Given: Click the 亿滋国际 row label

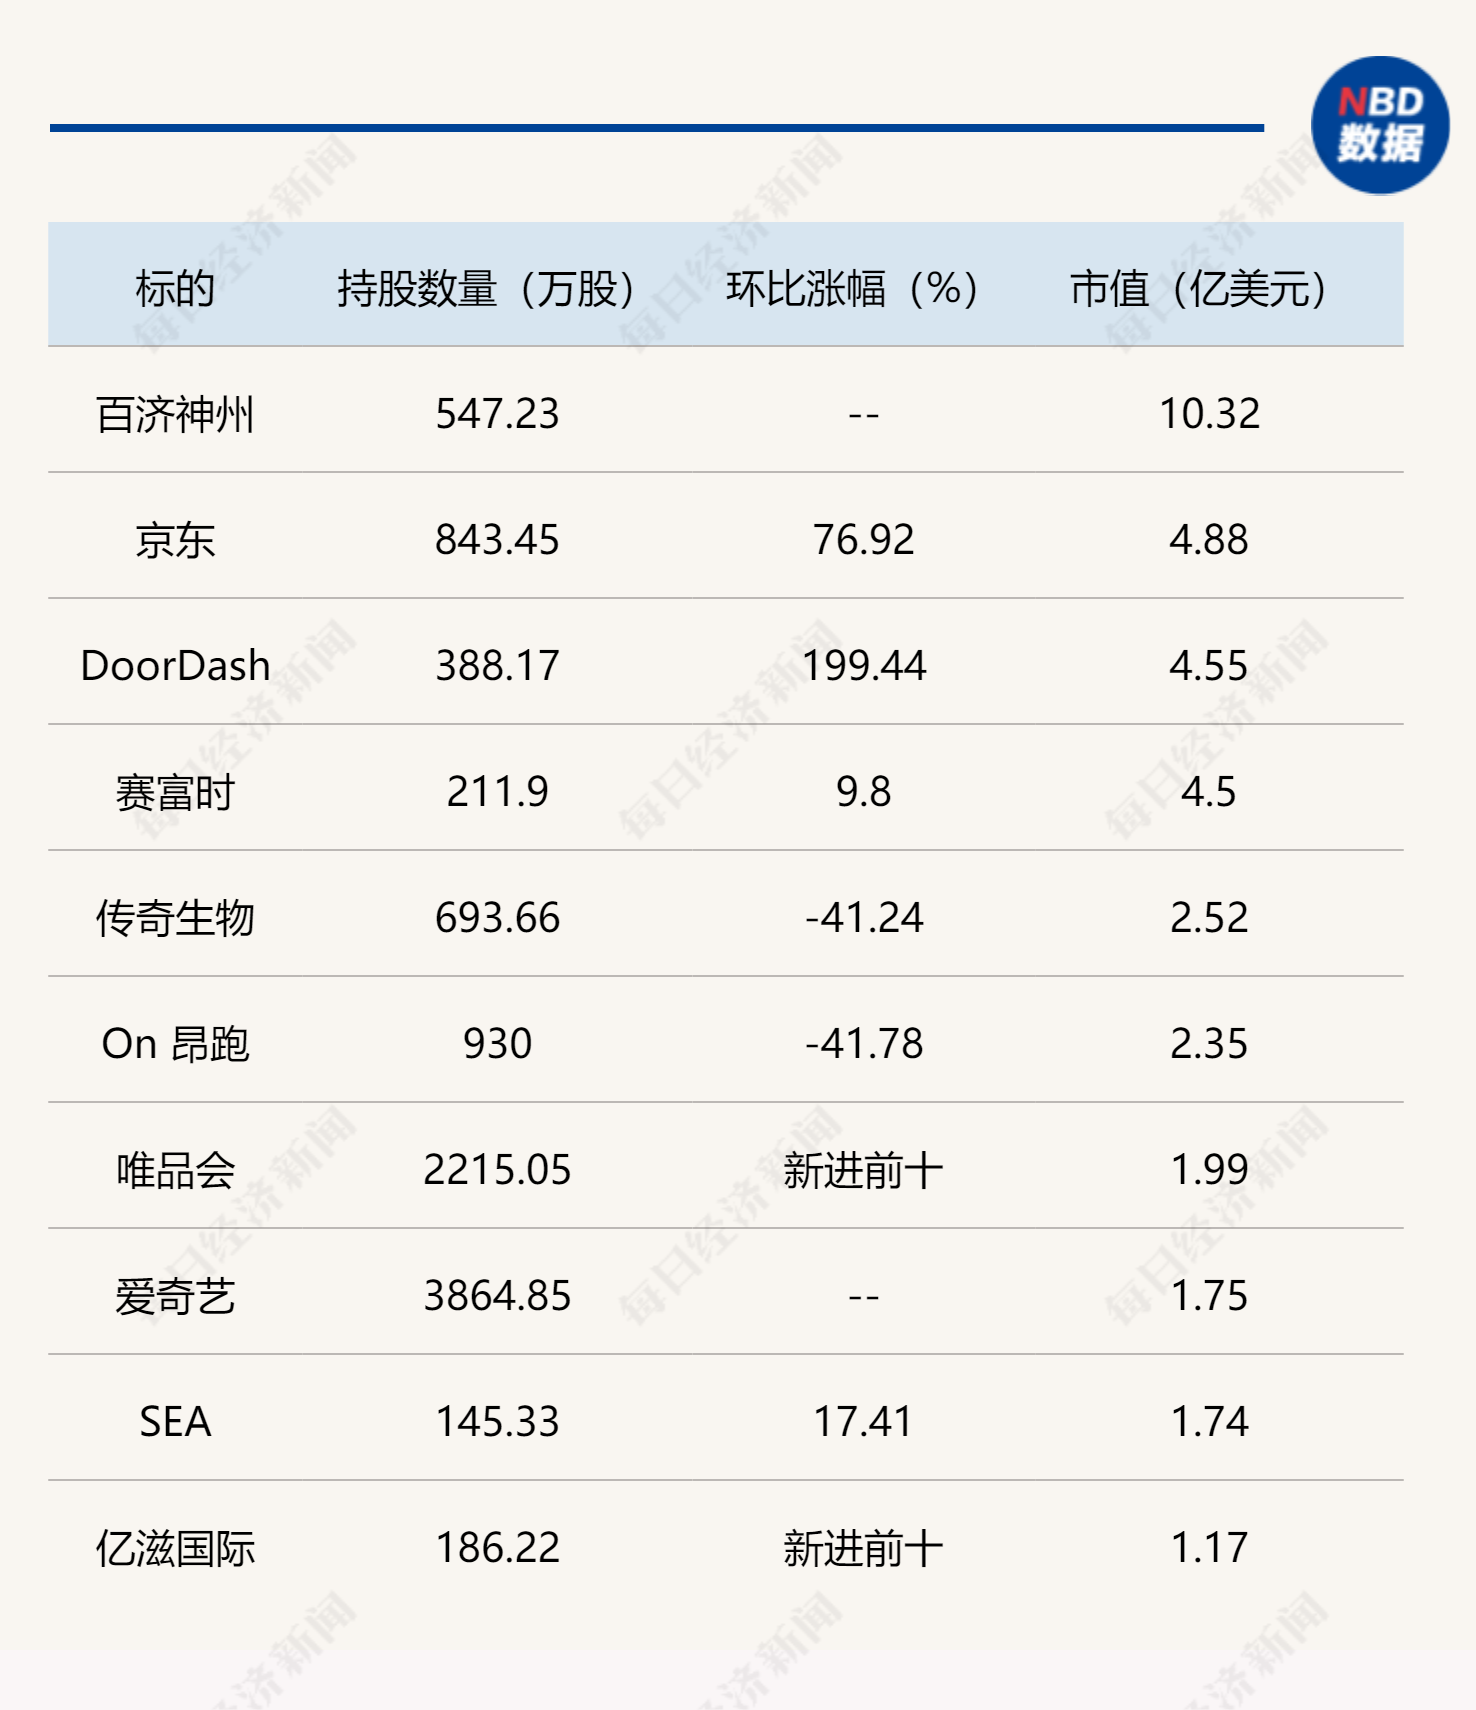Looking at the screenshot, I should 175,1548.
